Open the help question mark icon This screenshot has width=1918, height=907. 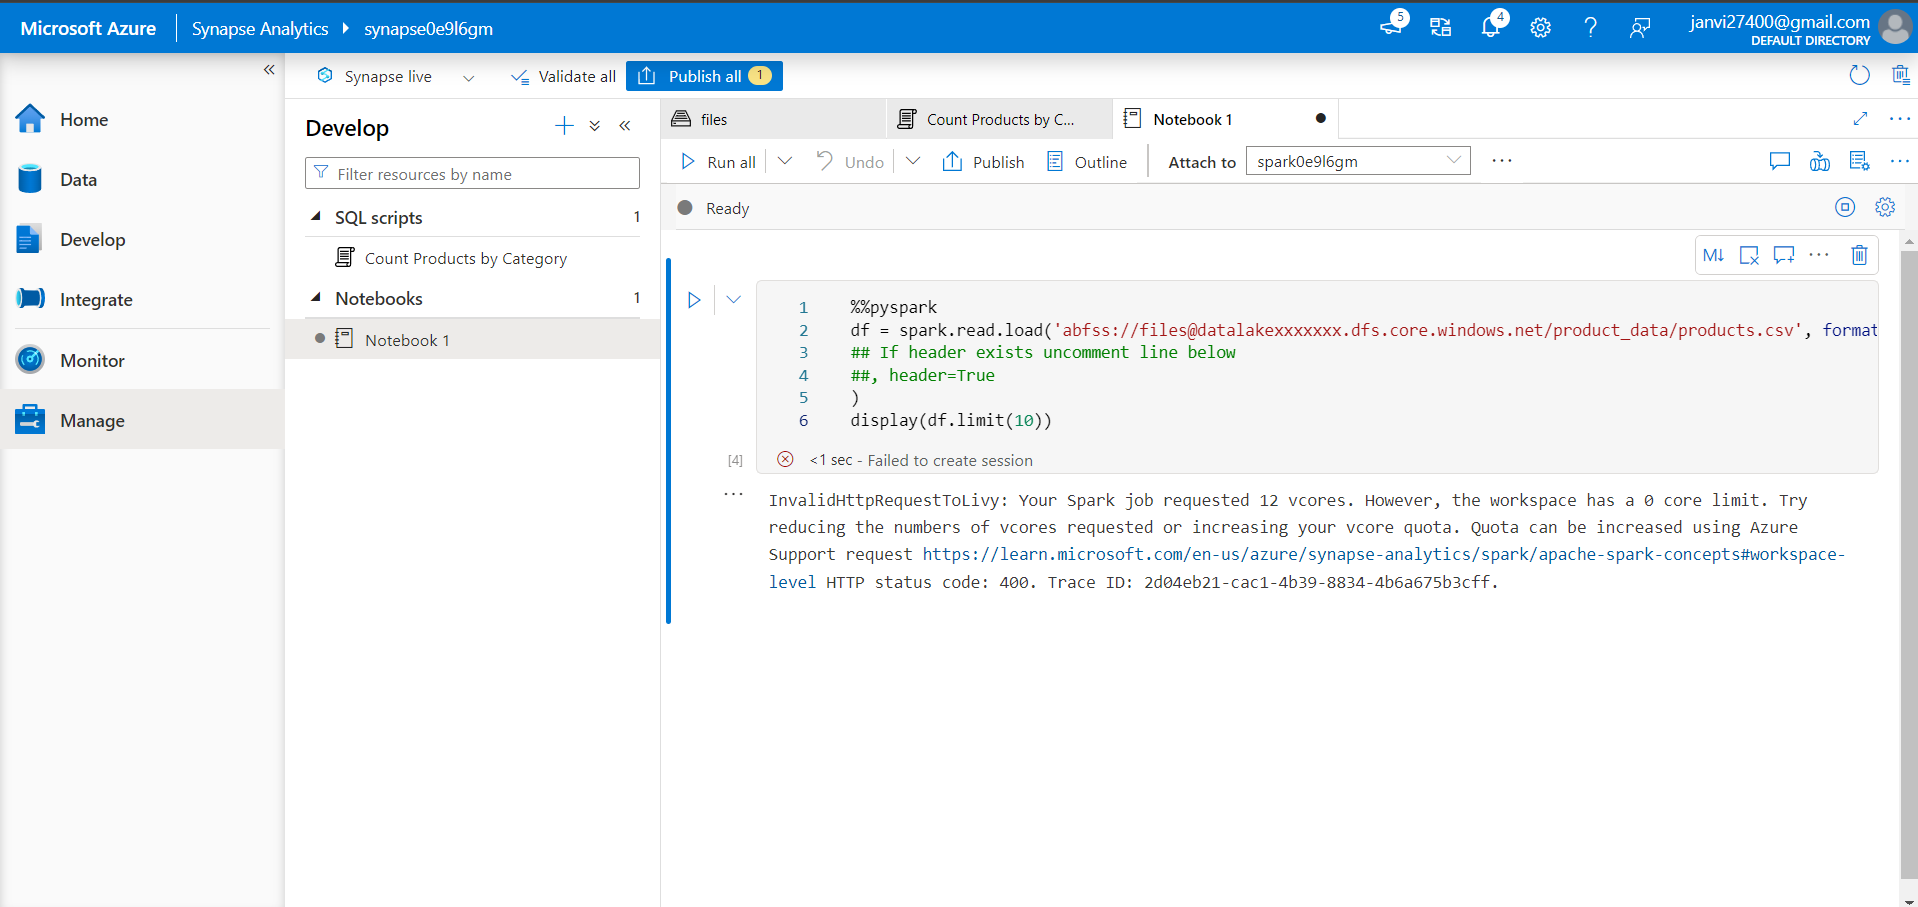pyautogui.click(x=1590, y=28)
